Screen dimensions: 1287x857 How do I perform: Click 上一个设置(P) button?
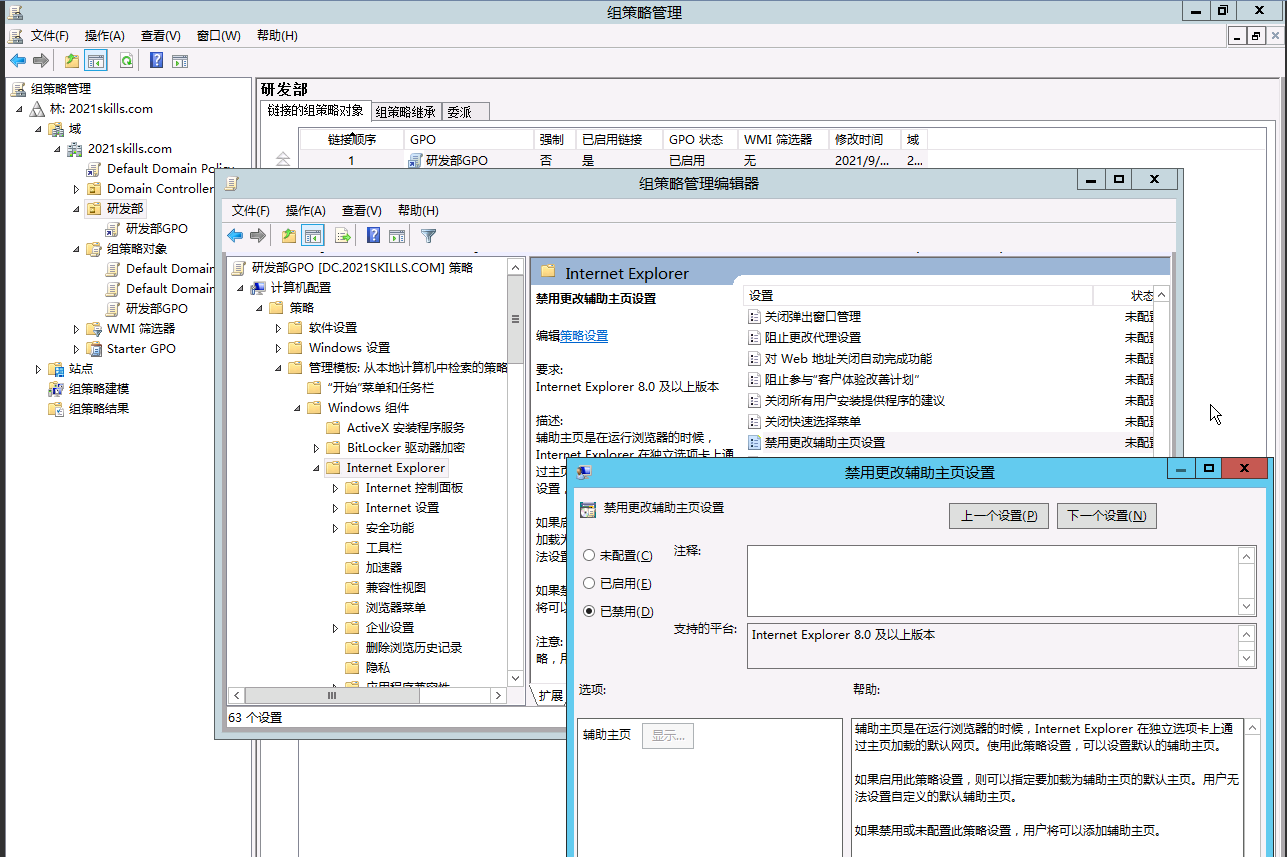[998, 516]
